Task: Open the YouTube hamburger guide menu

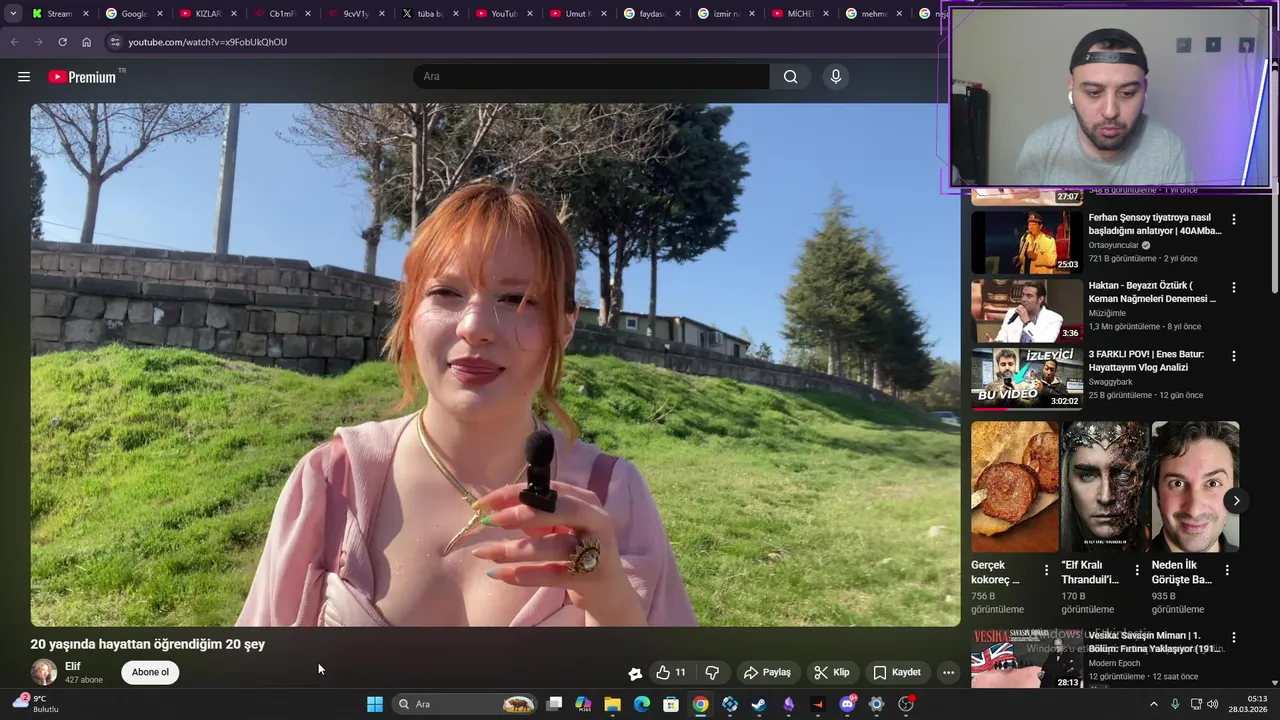Action: point(24,77)
